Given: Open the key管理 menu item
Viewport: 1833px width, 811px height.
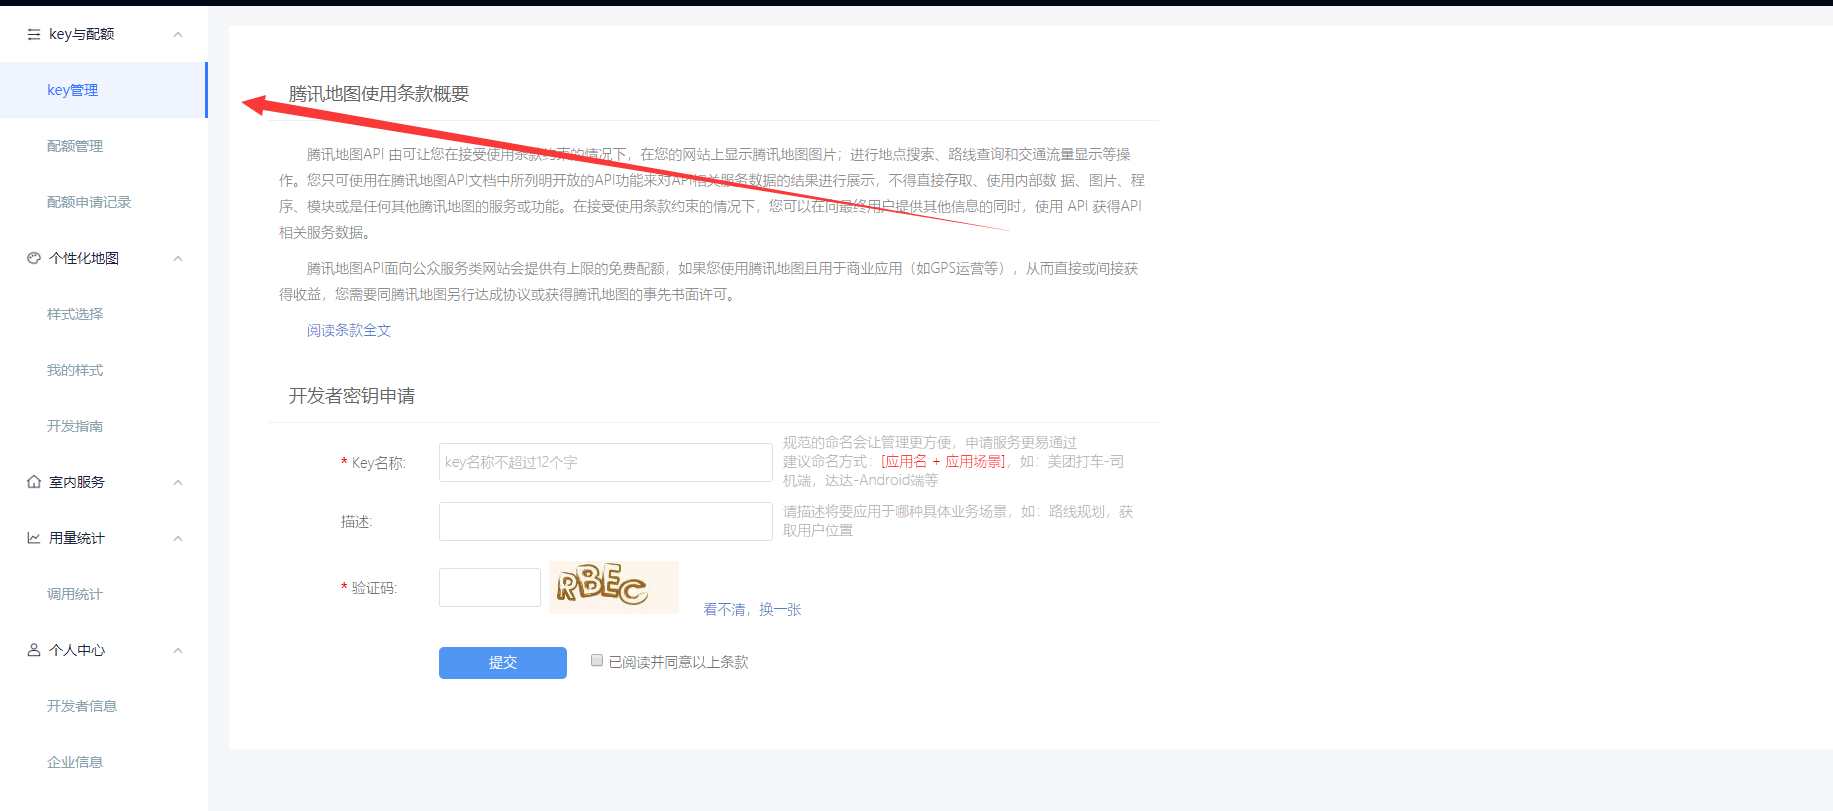Looking at the screenshot, I should (103, 90).
